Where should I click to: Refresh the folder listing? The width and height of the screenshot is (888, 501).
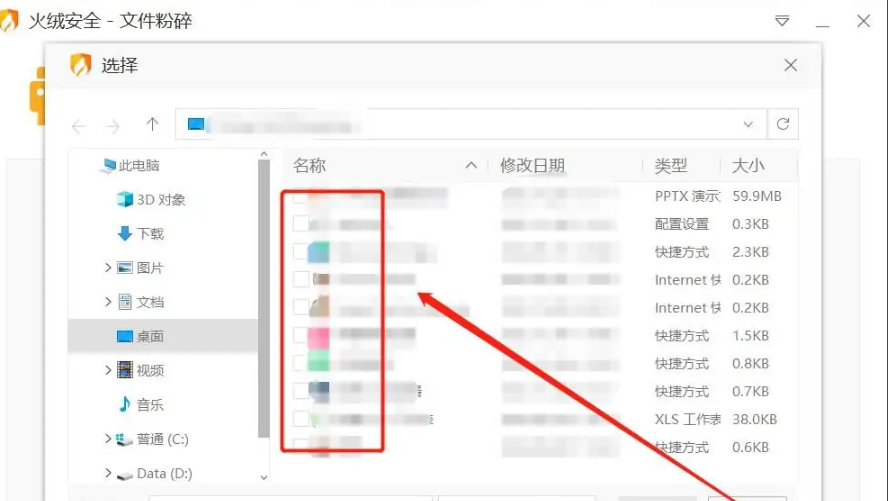point(783,124)
